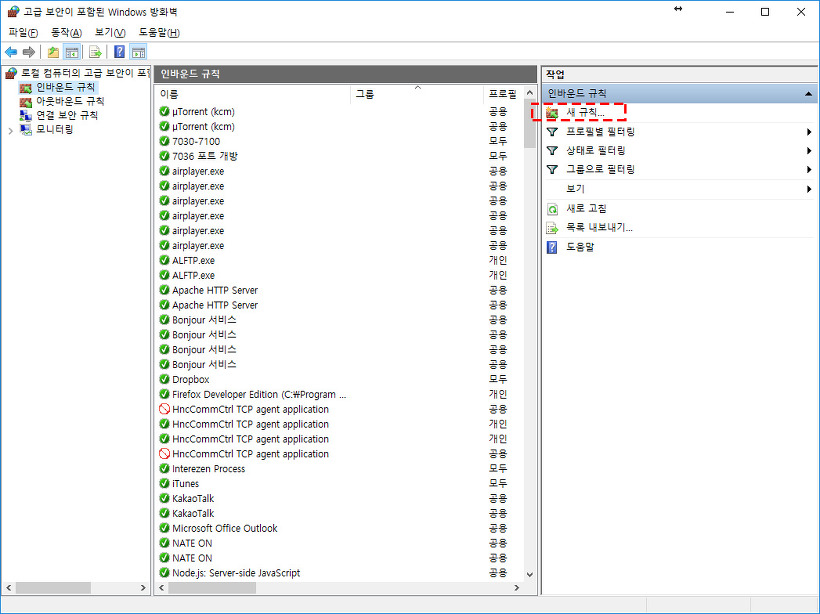Select the Dropbox rule row
Image resolution: width=820 pixels, height=614 pixels.
point(340,379)
